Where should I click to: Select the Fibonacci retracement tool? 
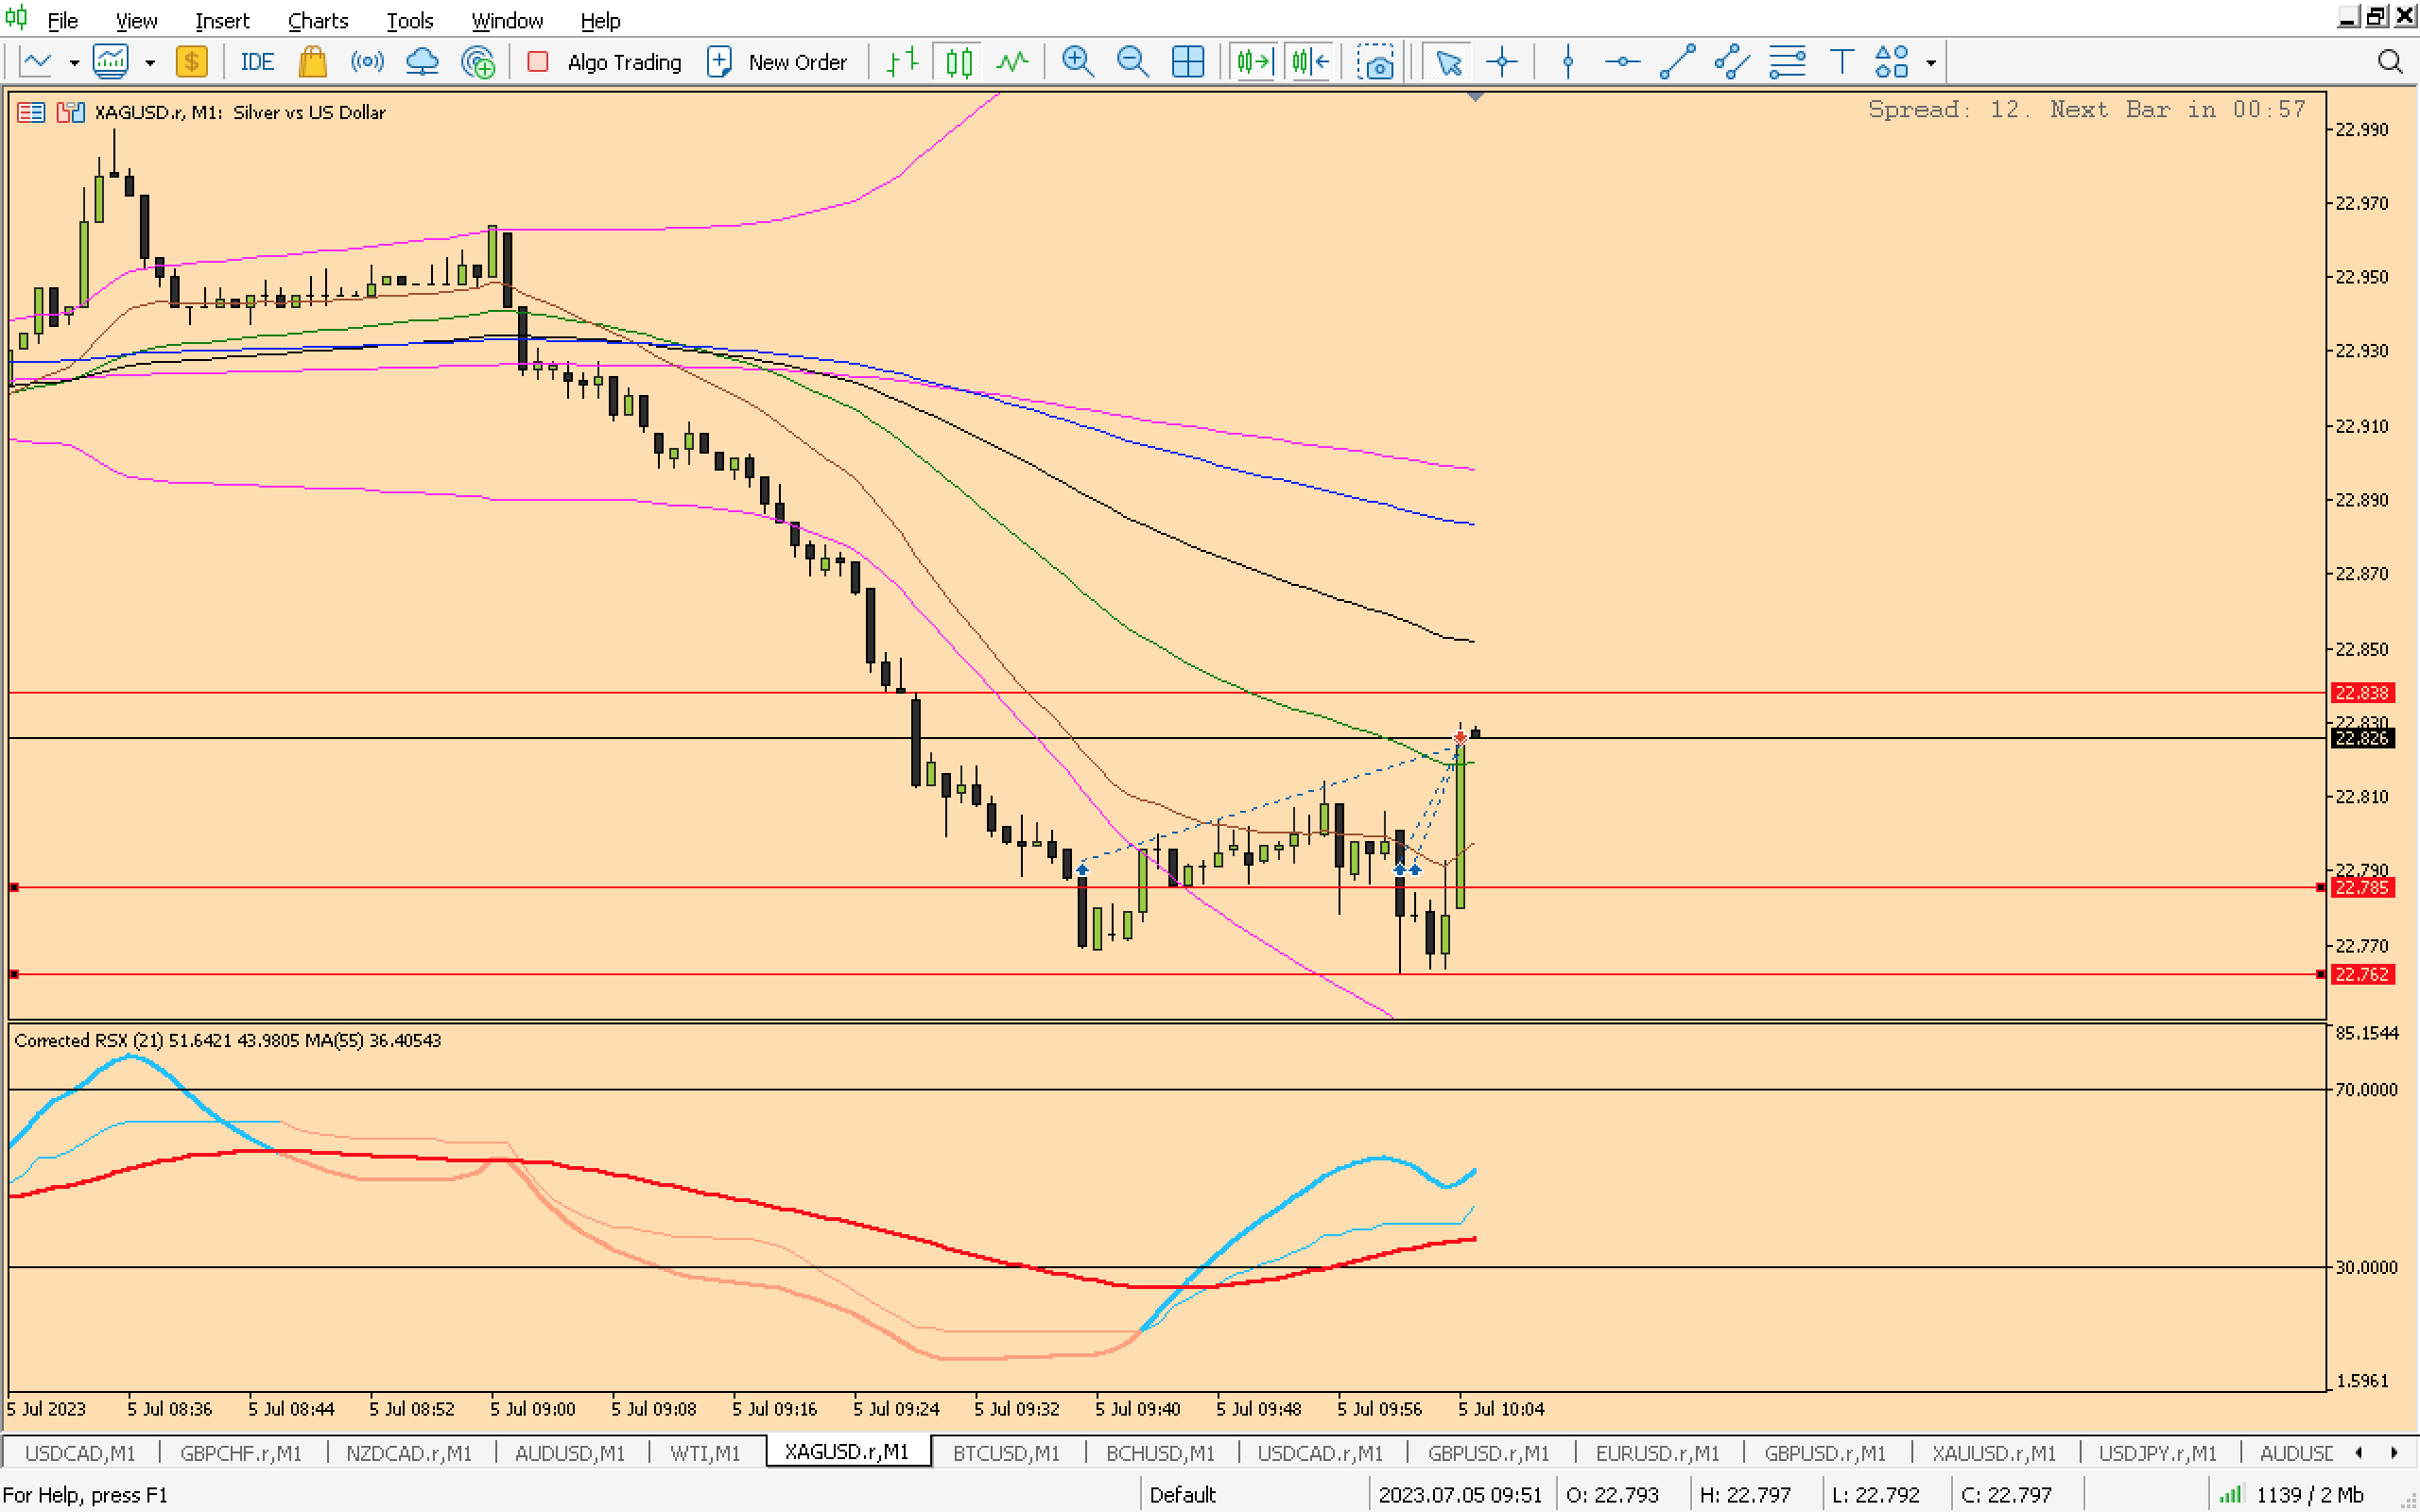click(1786, 62)
